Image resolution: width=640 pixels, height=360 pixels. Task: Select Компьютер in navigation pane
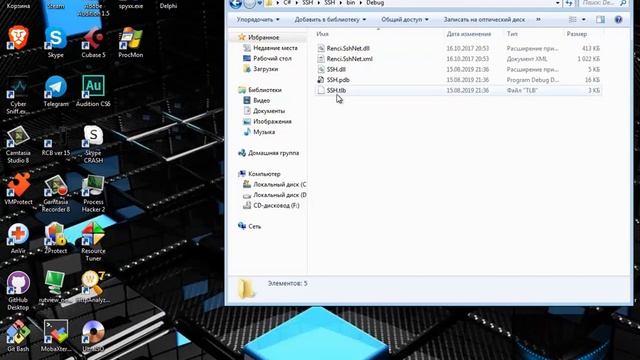(264, 174)
